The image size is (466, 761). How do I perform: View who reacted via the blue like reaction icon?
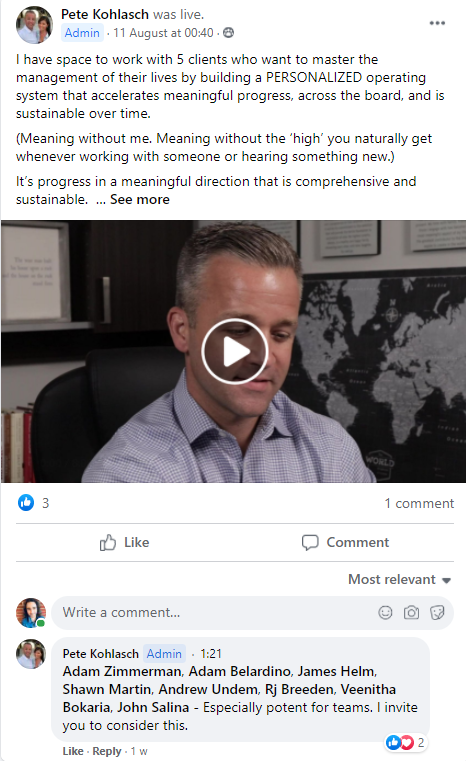click(x=26, y=503)
